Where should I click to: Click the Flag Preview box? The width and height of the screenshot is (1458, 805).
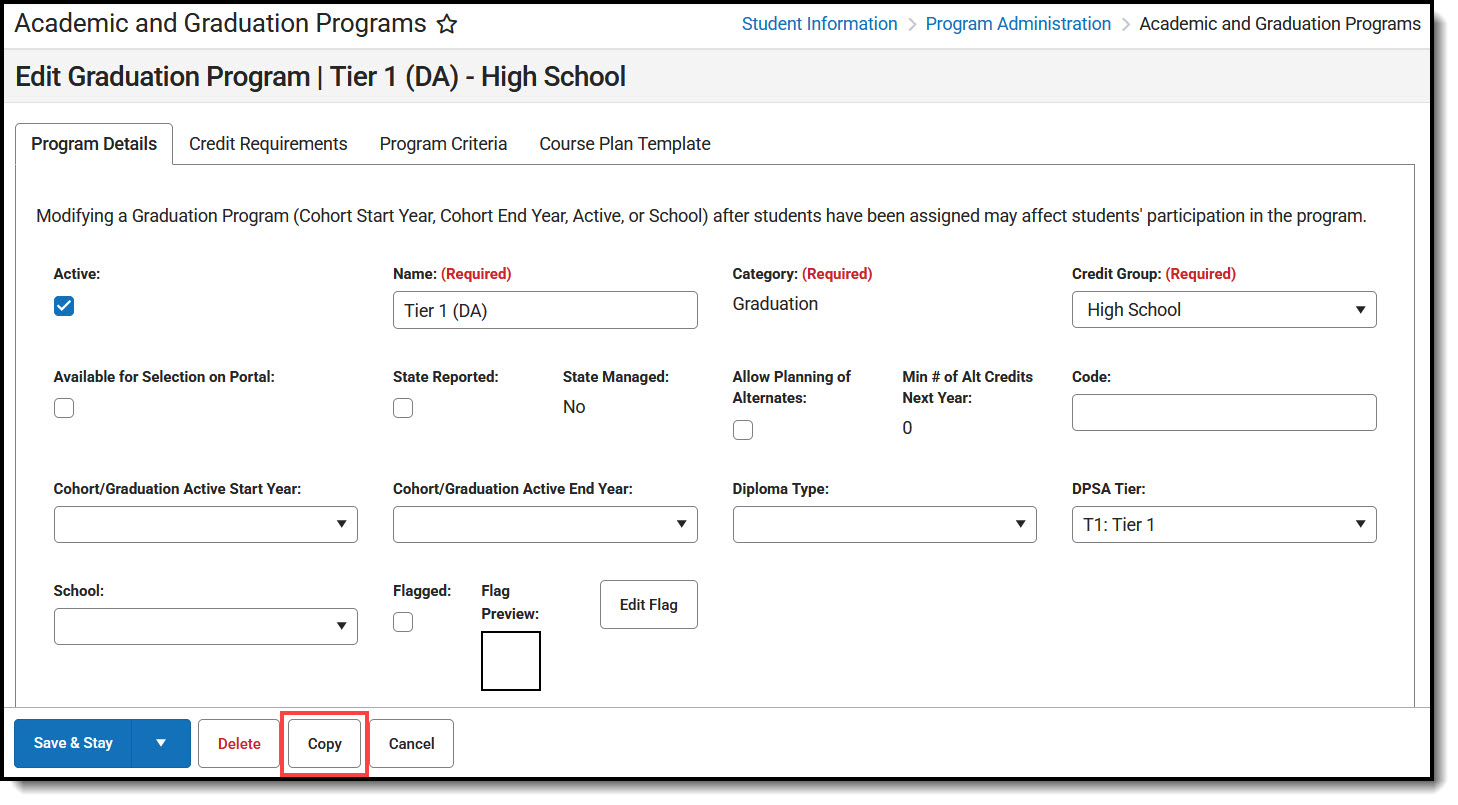coord(511,661)
